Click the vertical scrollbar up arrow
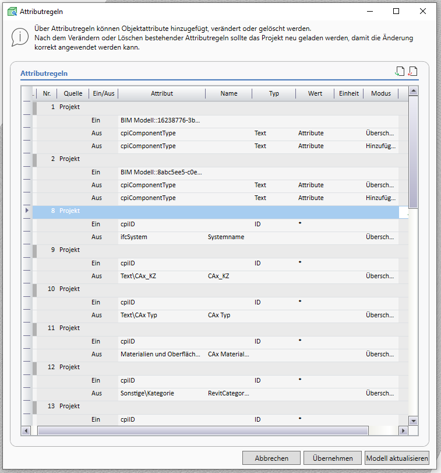Image resolution: width=441 pixels, height=473 pixels. 413,91
